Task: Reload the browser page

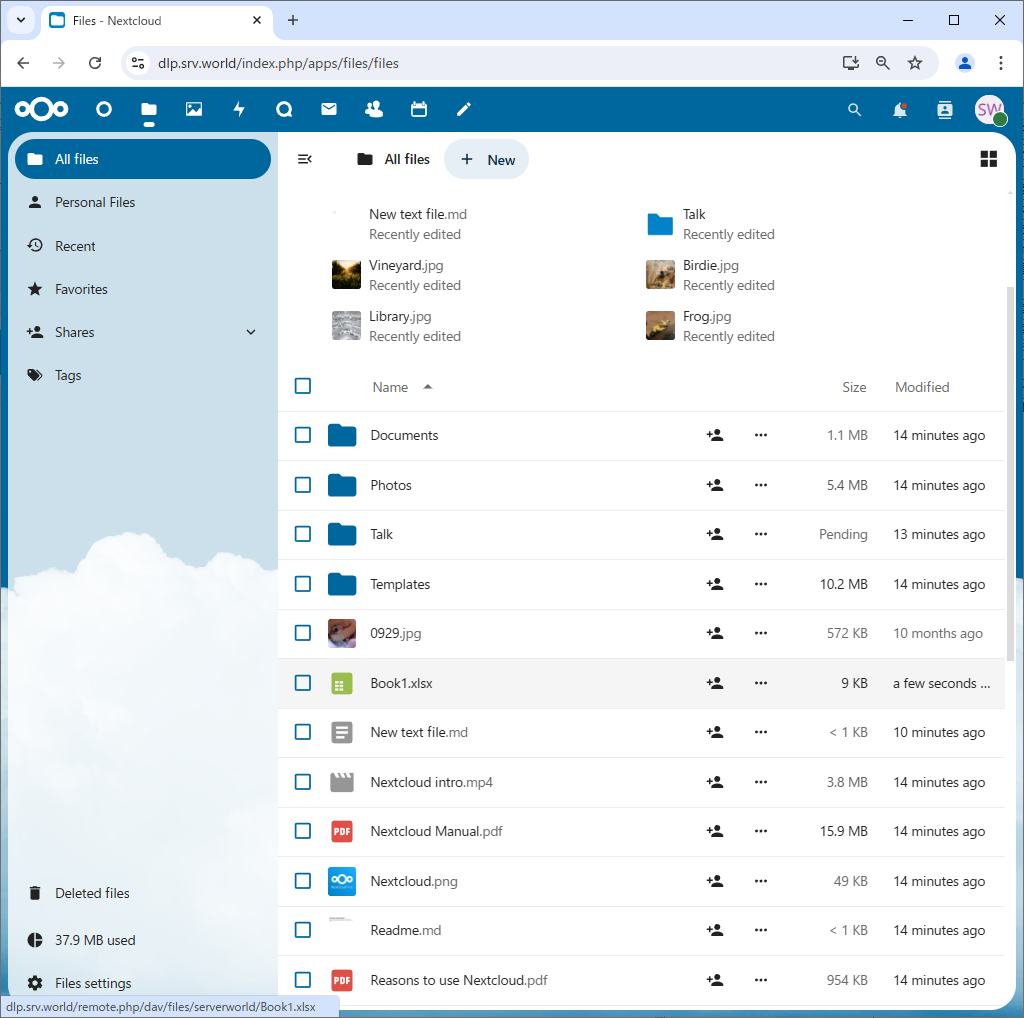Action: (95, 63)
